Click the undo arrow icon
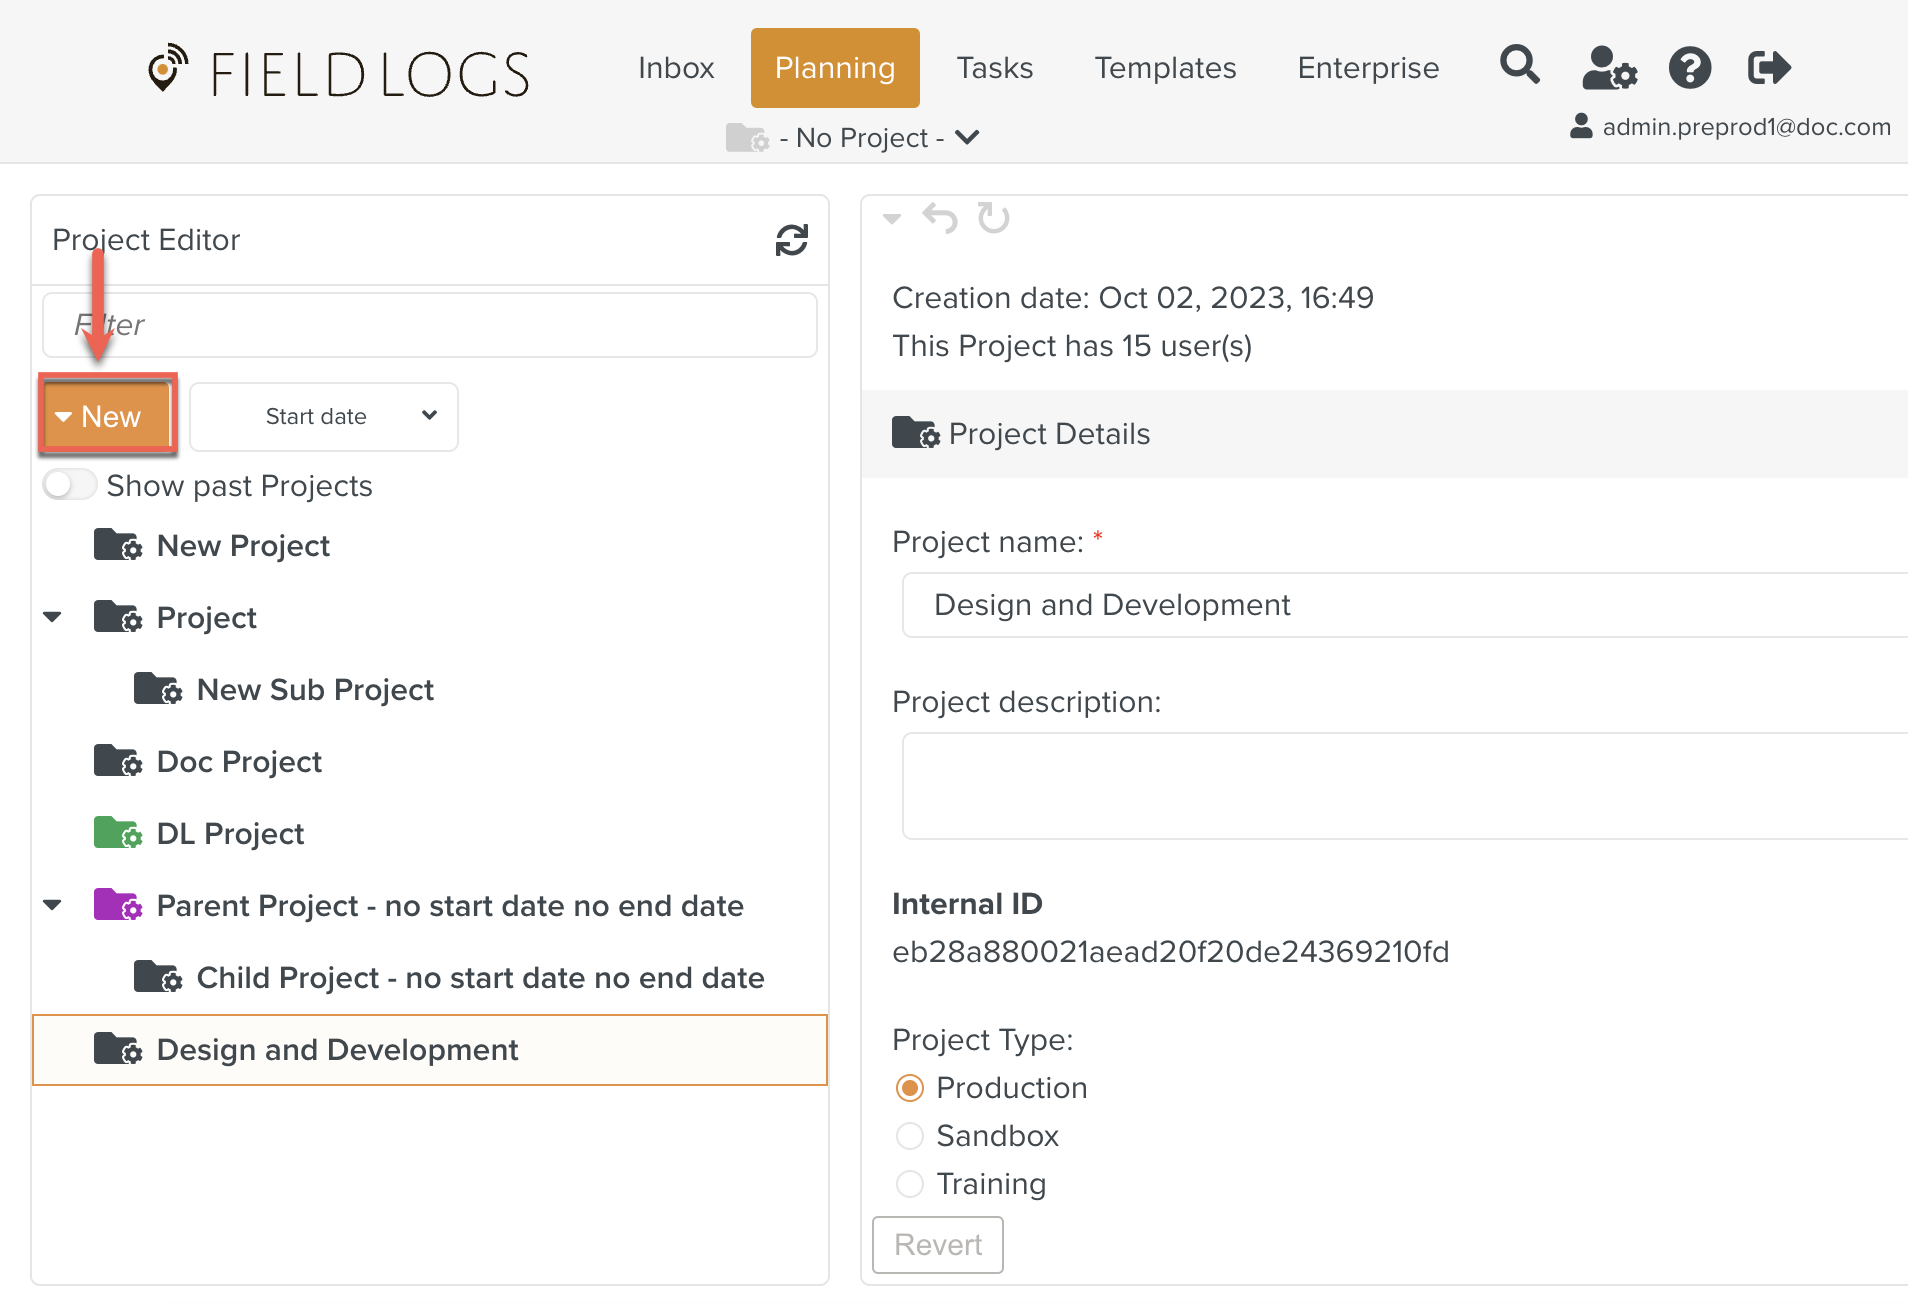The height and width of the screenshot is (1304, 1908). click(940, 217)
